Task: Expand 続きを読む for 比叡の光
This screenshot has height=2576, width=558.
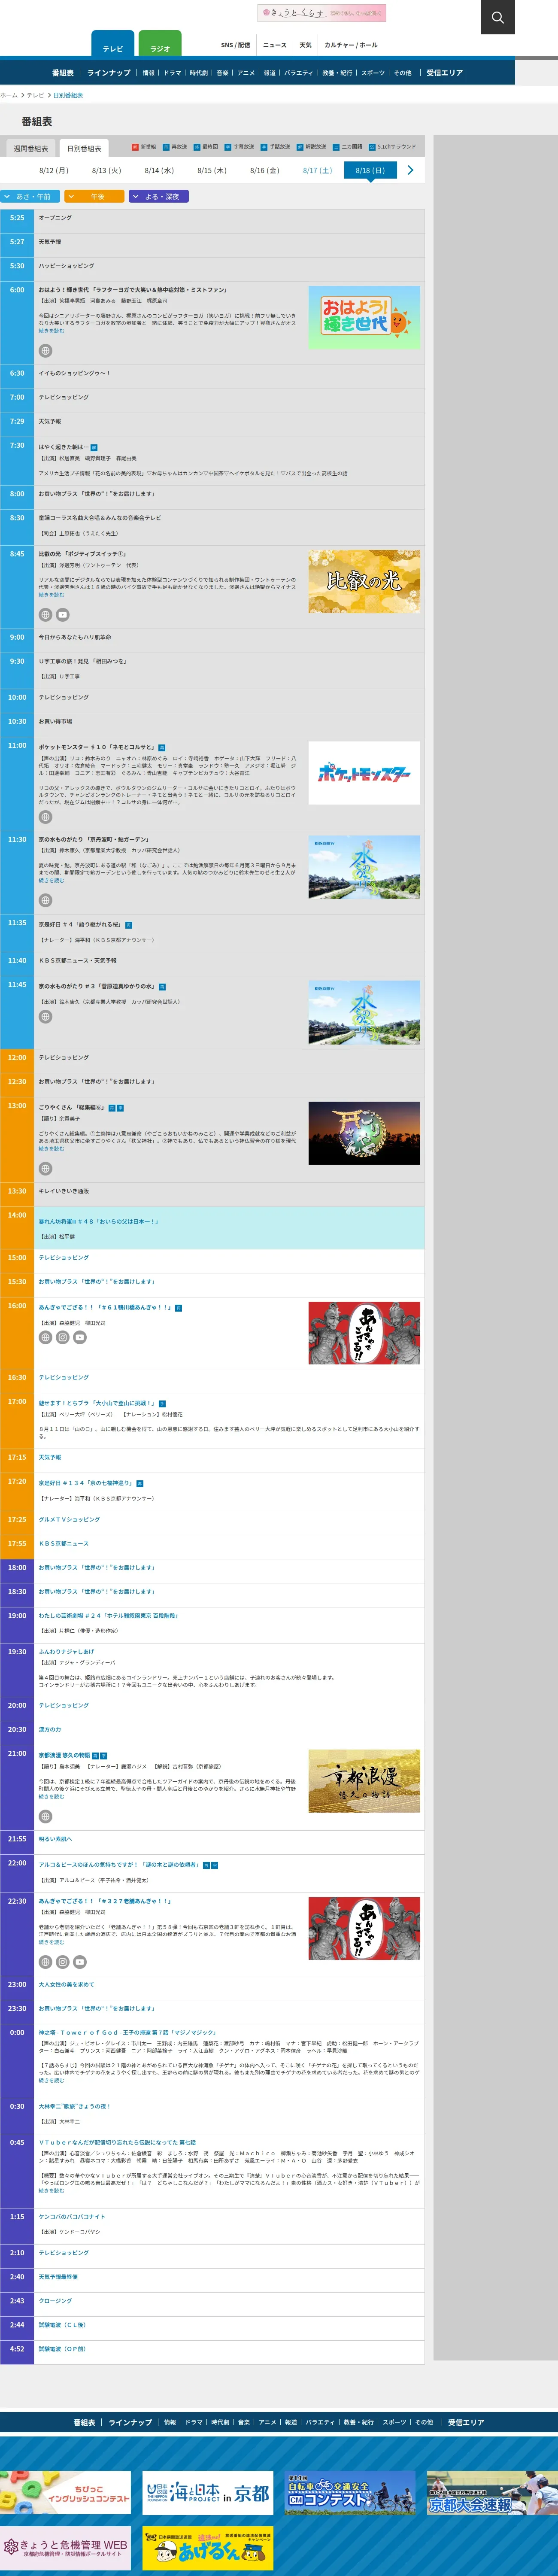Action: click(51, 595)
